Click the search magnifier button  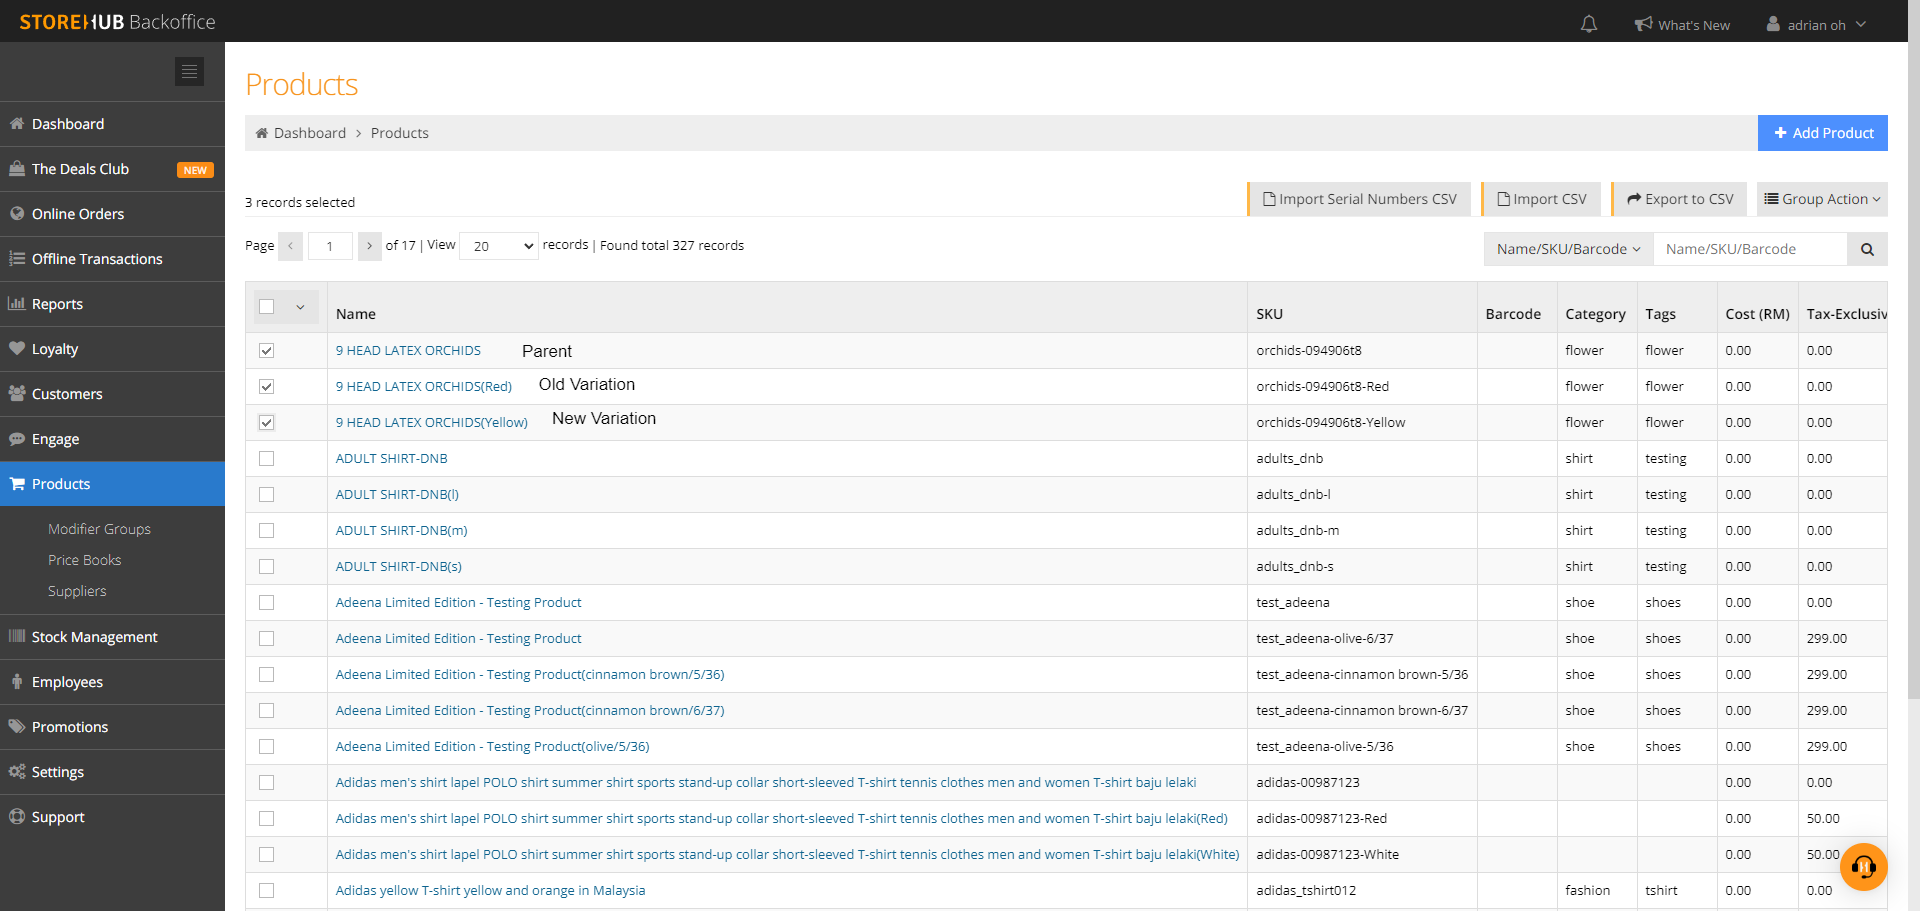pos(1867,249)
